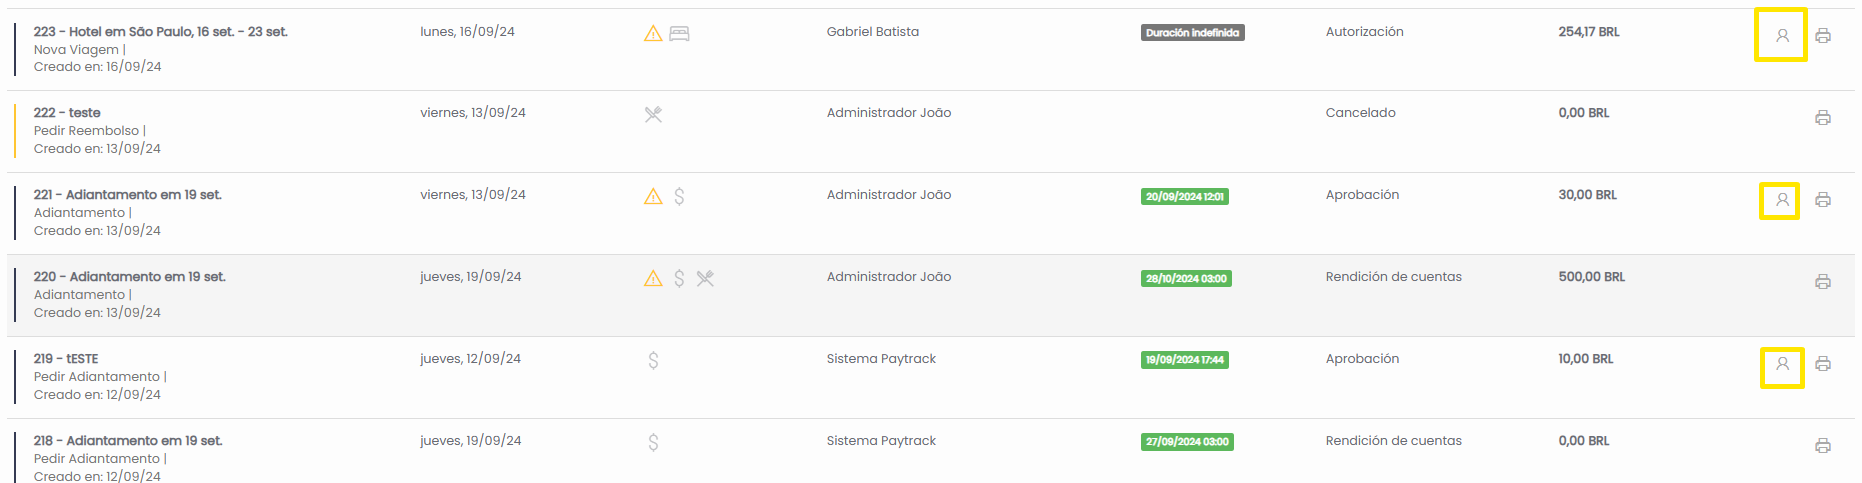Open request 220 - Adiantamento em 19 set.
This screenshot has width=1862, height=483.
point(129,277)
